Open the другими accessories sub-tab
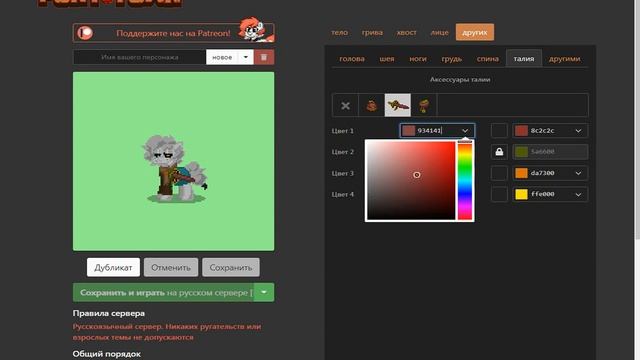The image size is (640, 360). point(564,59)
